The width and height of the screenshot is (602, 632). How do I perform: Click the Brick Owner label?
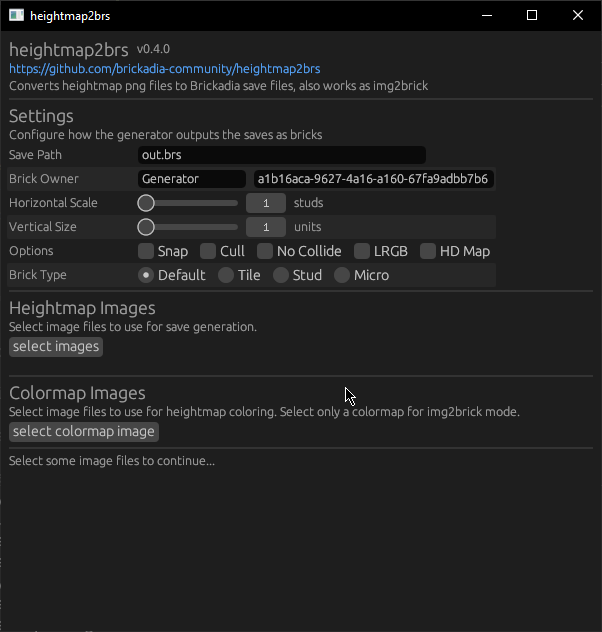tap(44, 179)
